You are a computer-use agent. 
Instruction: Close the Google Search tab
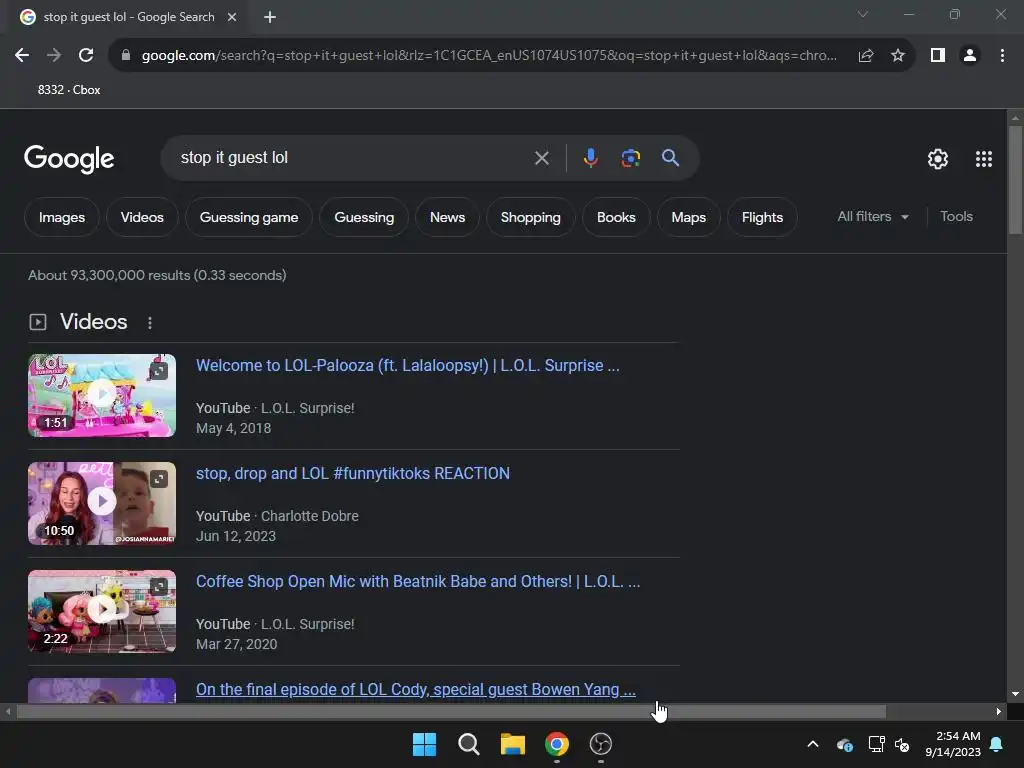click(x=232, y=17)
